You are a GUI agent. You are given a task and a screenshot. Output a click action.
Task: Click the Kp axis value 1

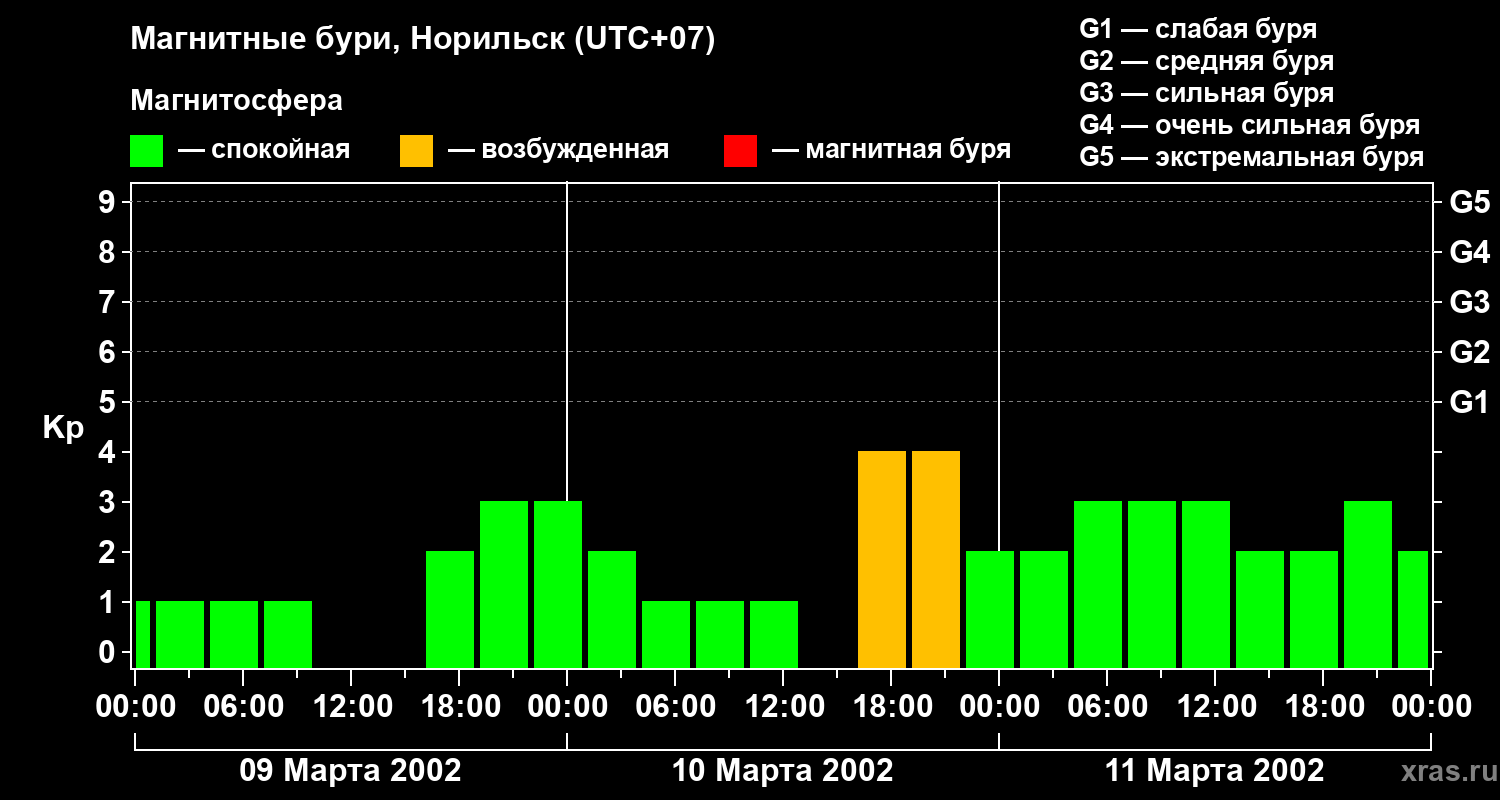point(109,602)
